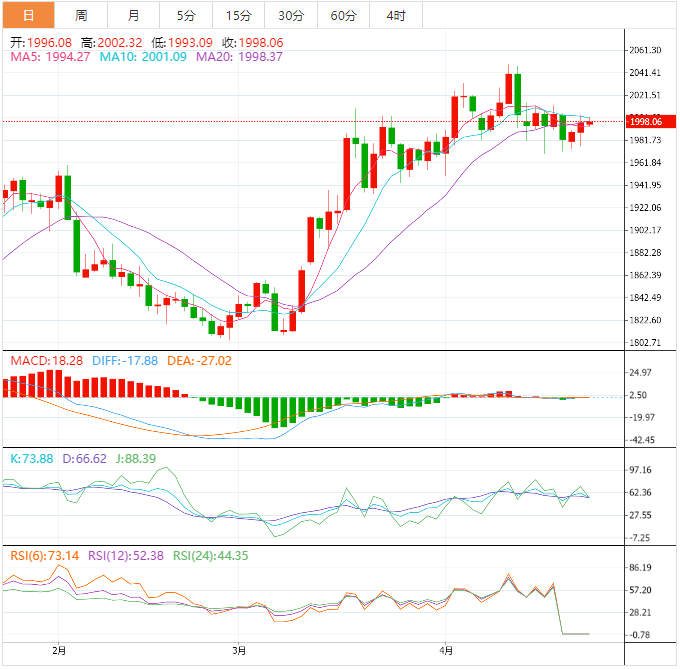
Task: Choose the 30分 interval tab
Action: pyautogui.click(x=291, y=15)
